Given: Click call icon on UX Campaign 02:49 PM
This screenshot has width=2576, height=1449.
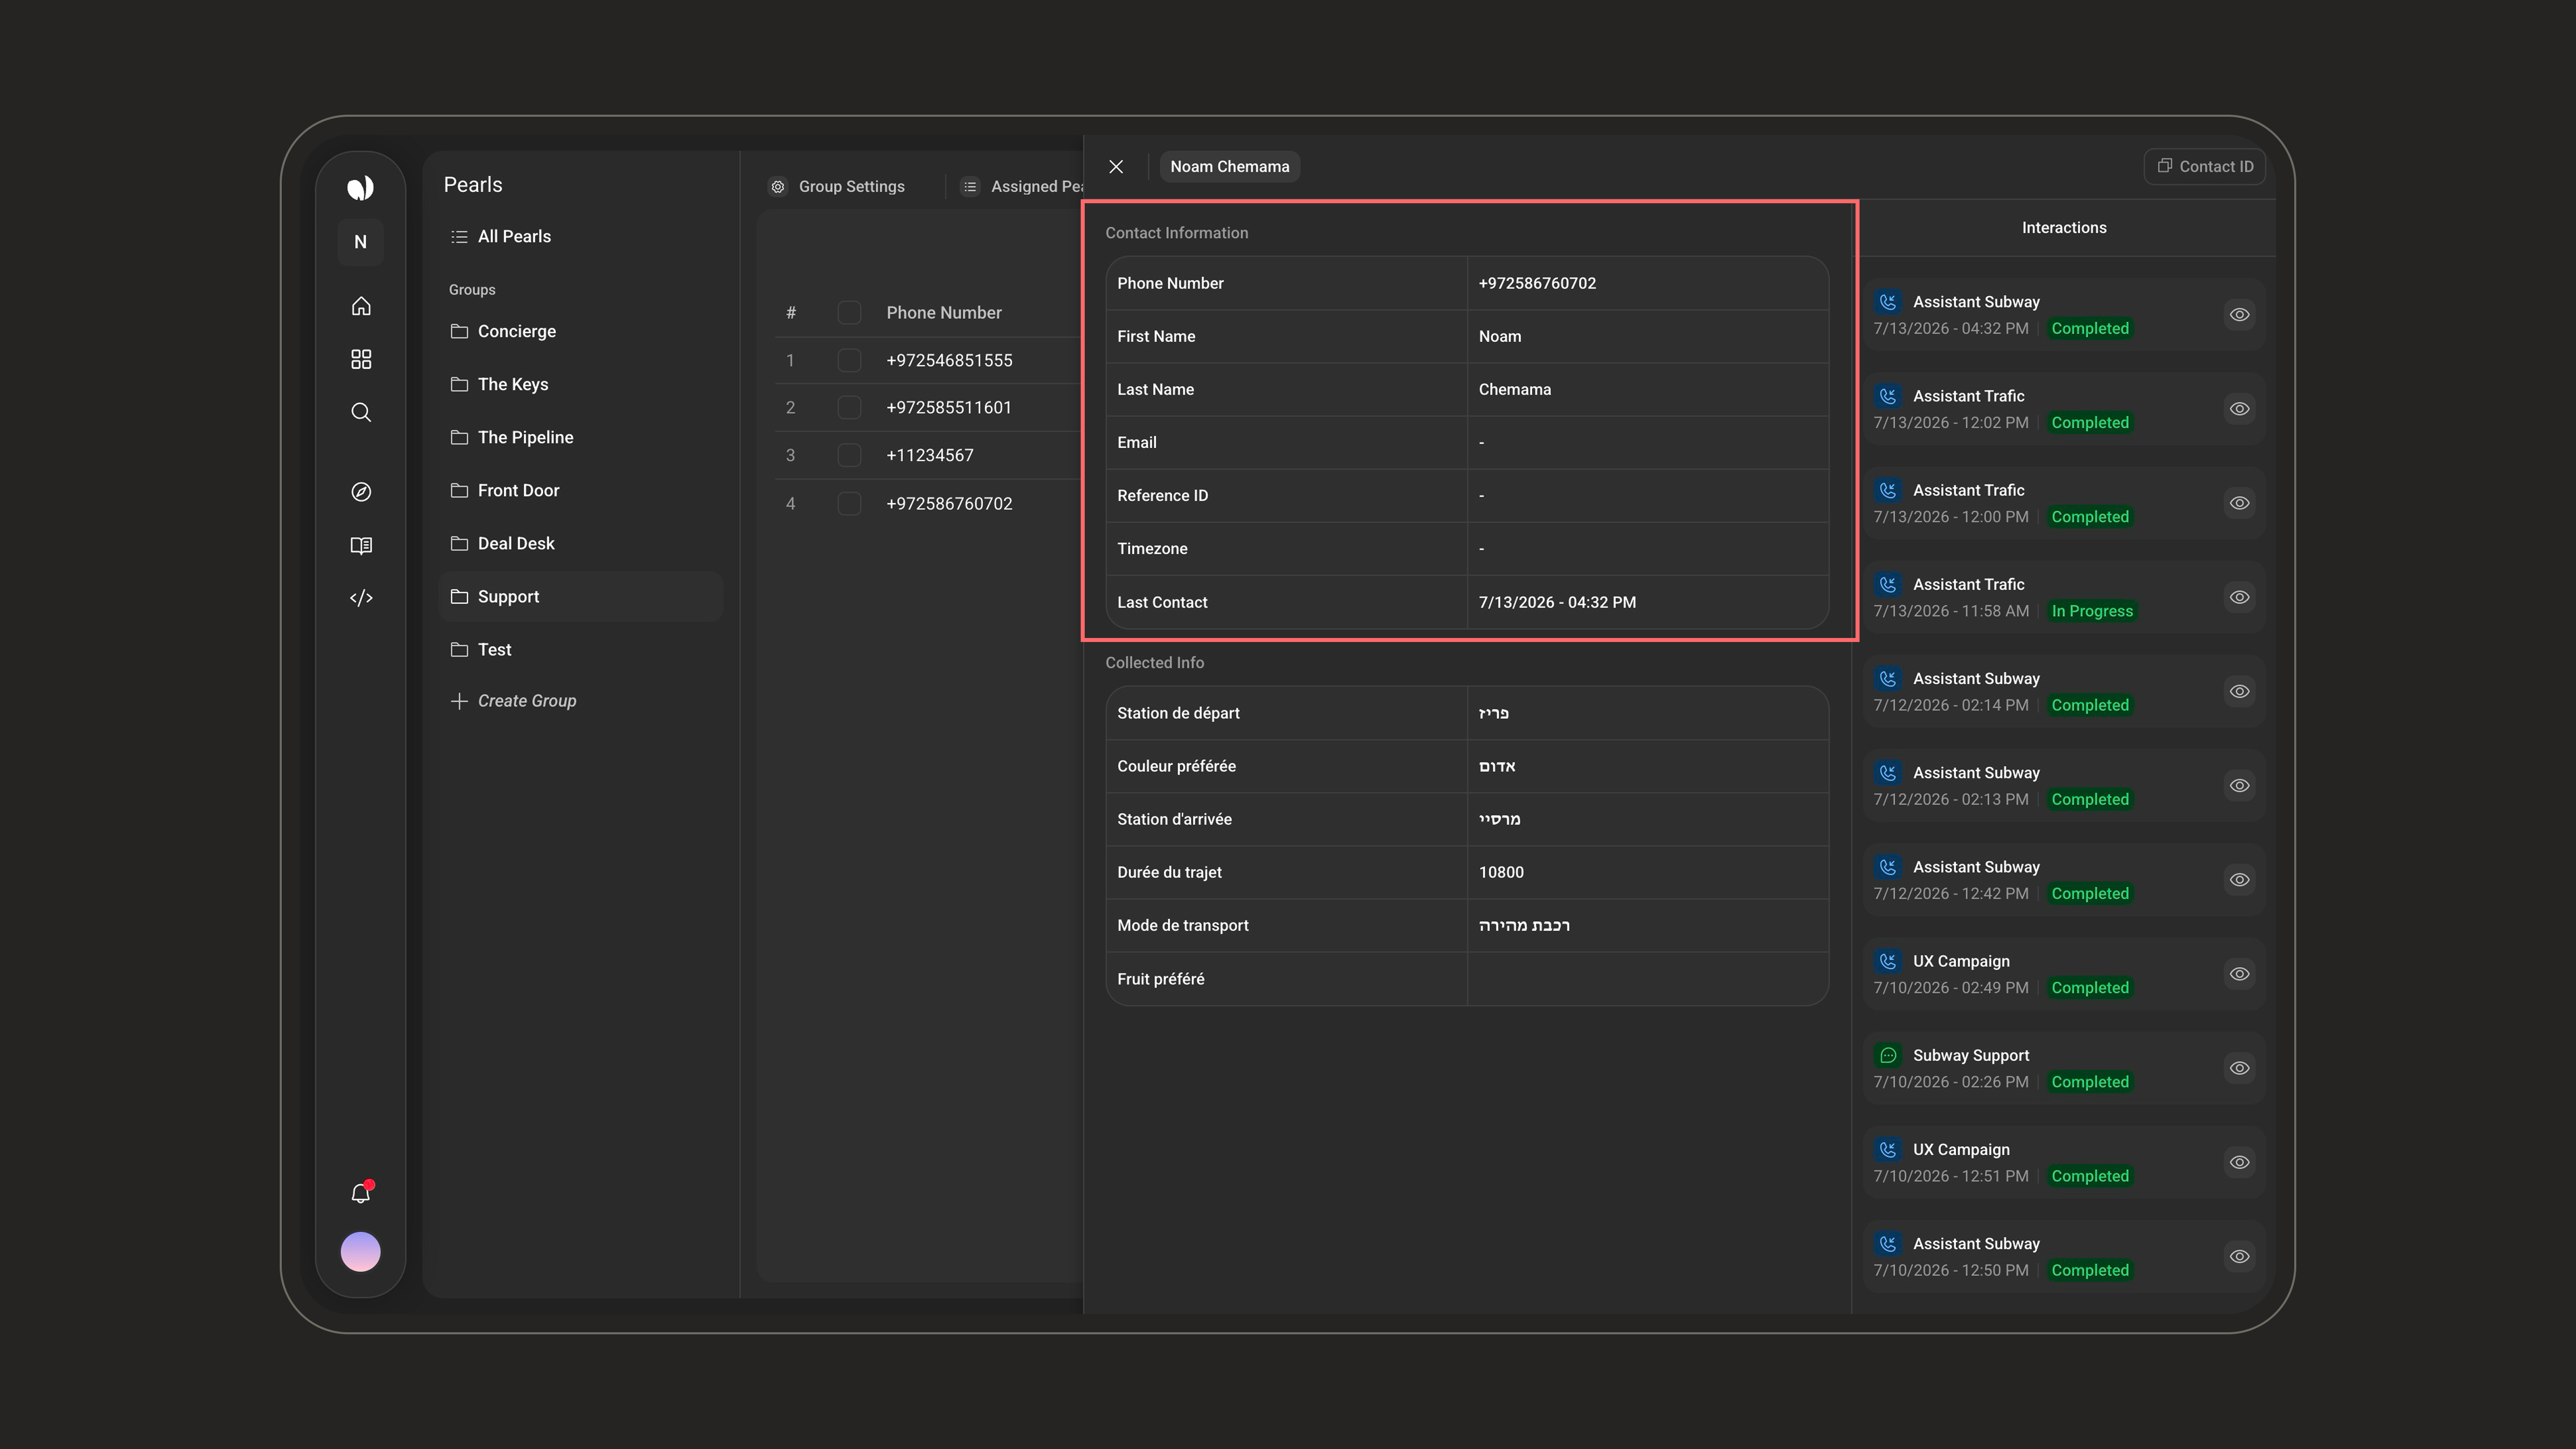Looking at the screenshot, I should pos(1888,961).
